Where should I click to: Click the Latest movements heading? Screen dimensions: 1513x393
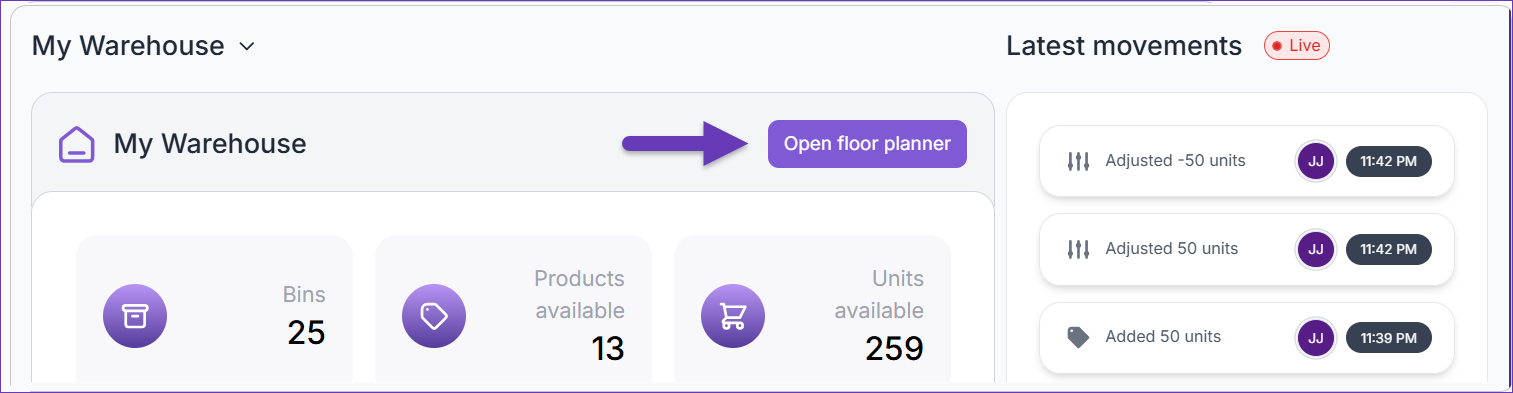(x=1124, y=46)
